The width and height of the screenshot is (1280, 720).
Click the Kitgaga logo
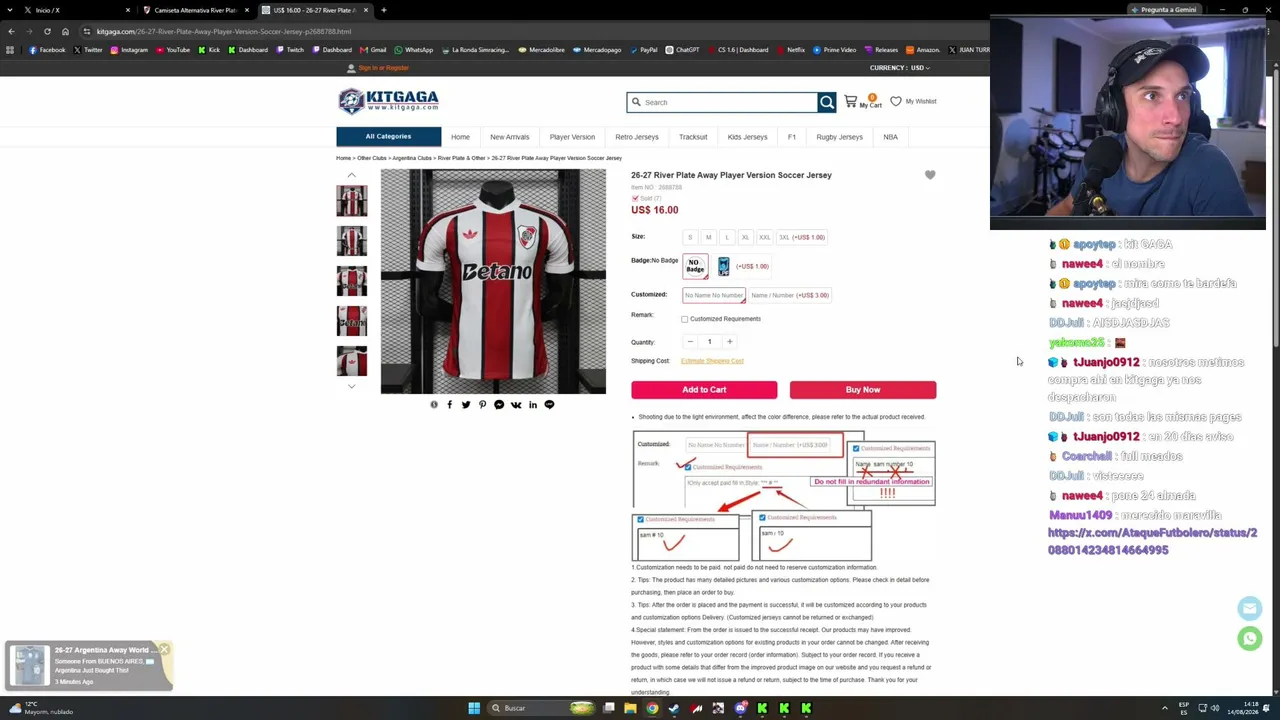(388, 101)
